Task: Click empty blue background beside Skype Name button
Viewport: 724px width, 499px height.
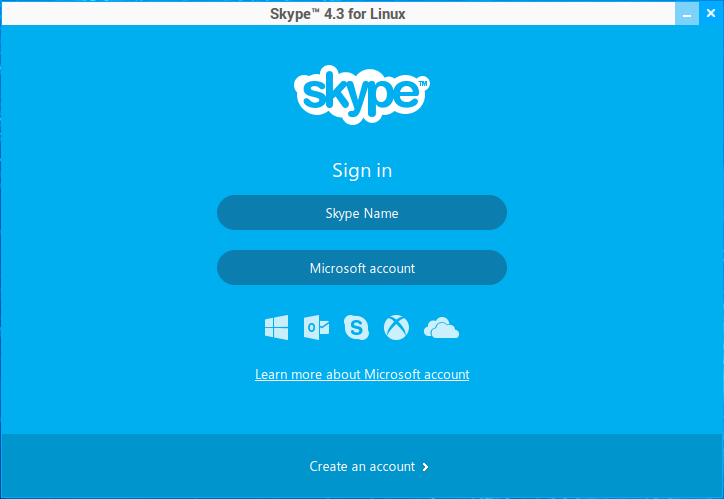Action: pyautogui.click(x=600, y=212)
